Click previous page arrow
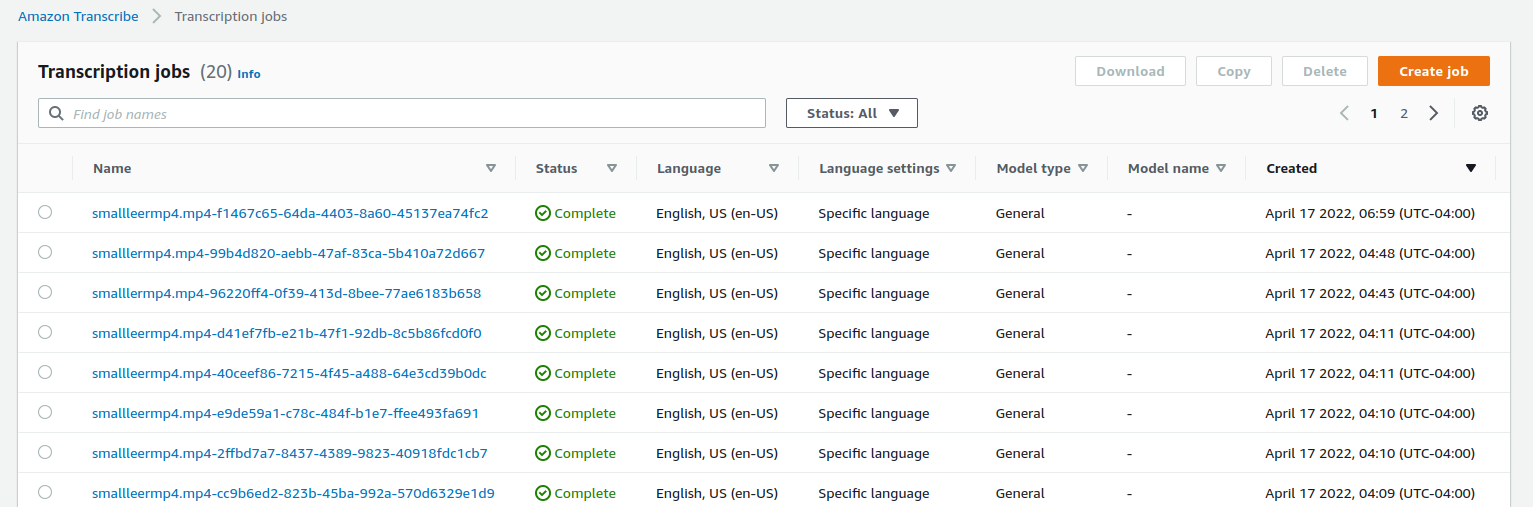 [1345, 113]
